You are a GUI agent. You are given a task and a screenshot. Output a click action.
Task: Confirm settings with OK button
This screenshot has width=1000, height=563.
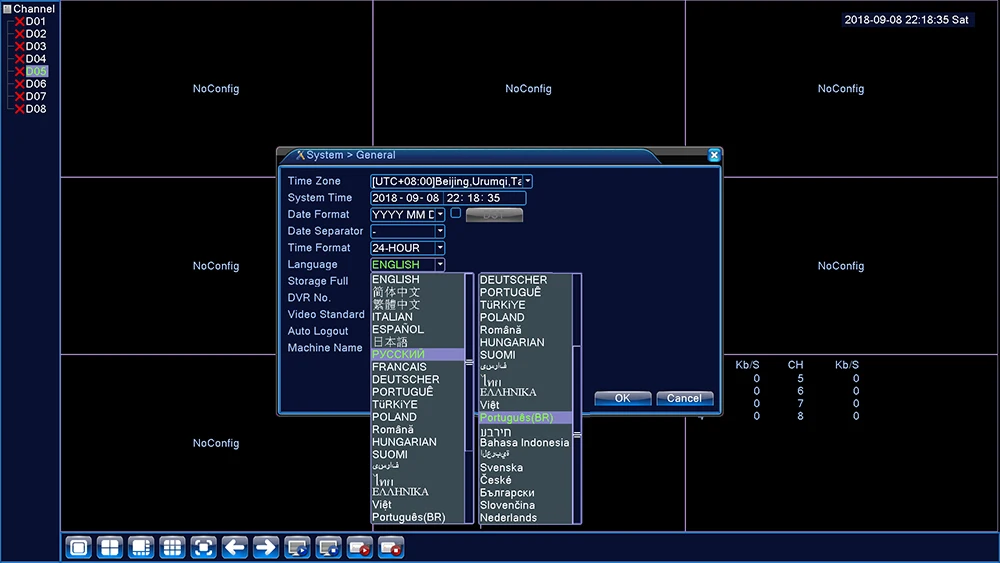click(x=622, y=398)
